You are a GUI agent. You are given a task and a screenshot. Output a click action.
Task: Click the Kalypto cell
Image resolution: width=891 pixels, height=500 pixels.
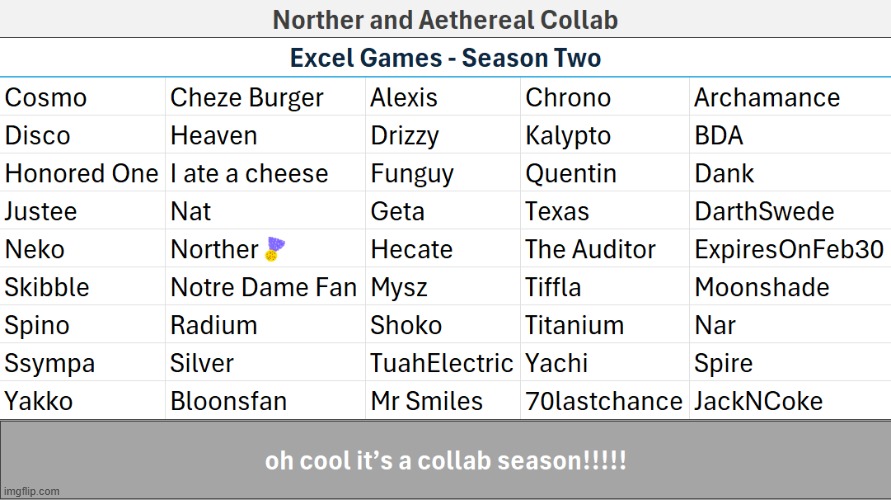click(605, 135)
